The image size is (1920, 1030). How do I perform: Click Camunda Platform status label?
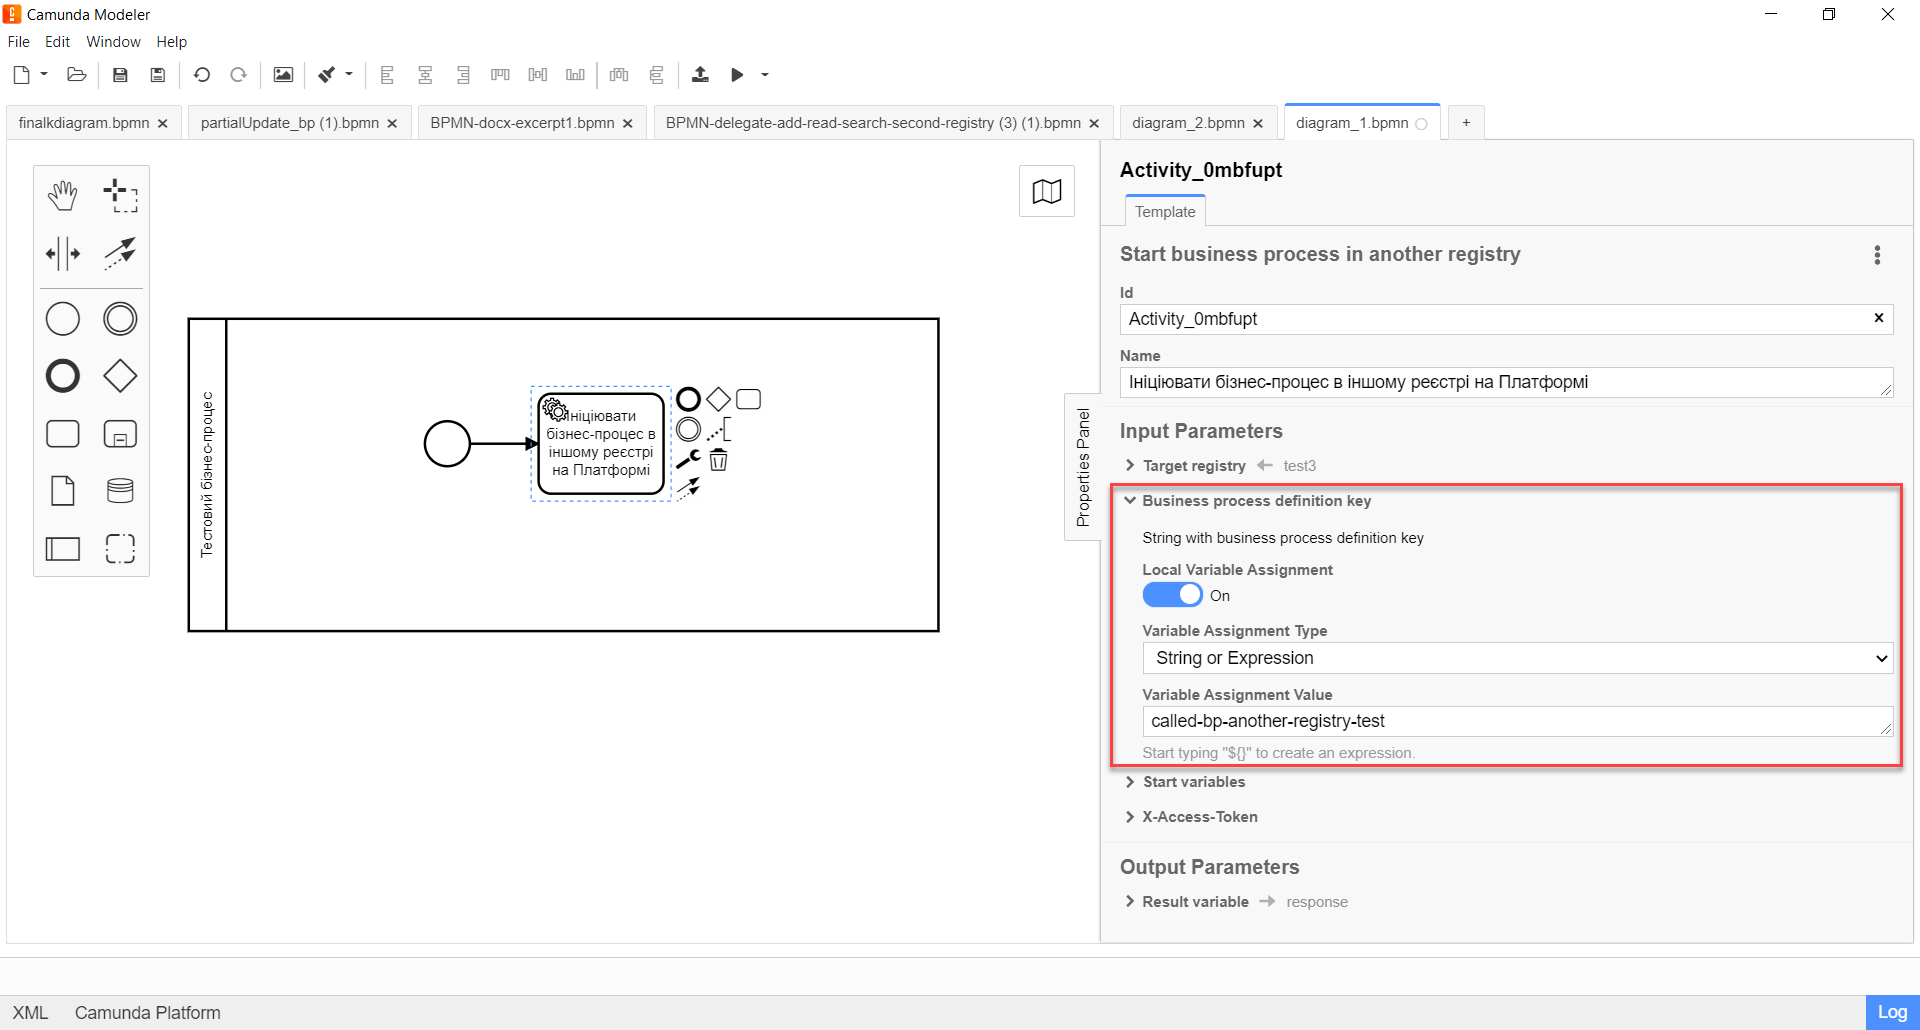click(148, 1013)
